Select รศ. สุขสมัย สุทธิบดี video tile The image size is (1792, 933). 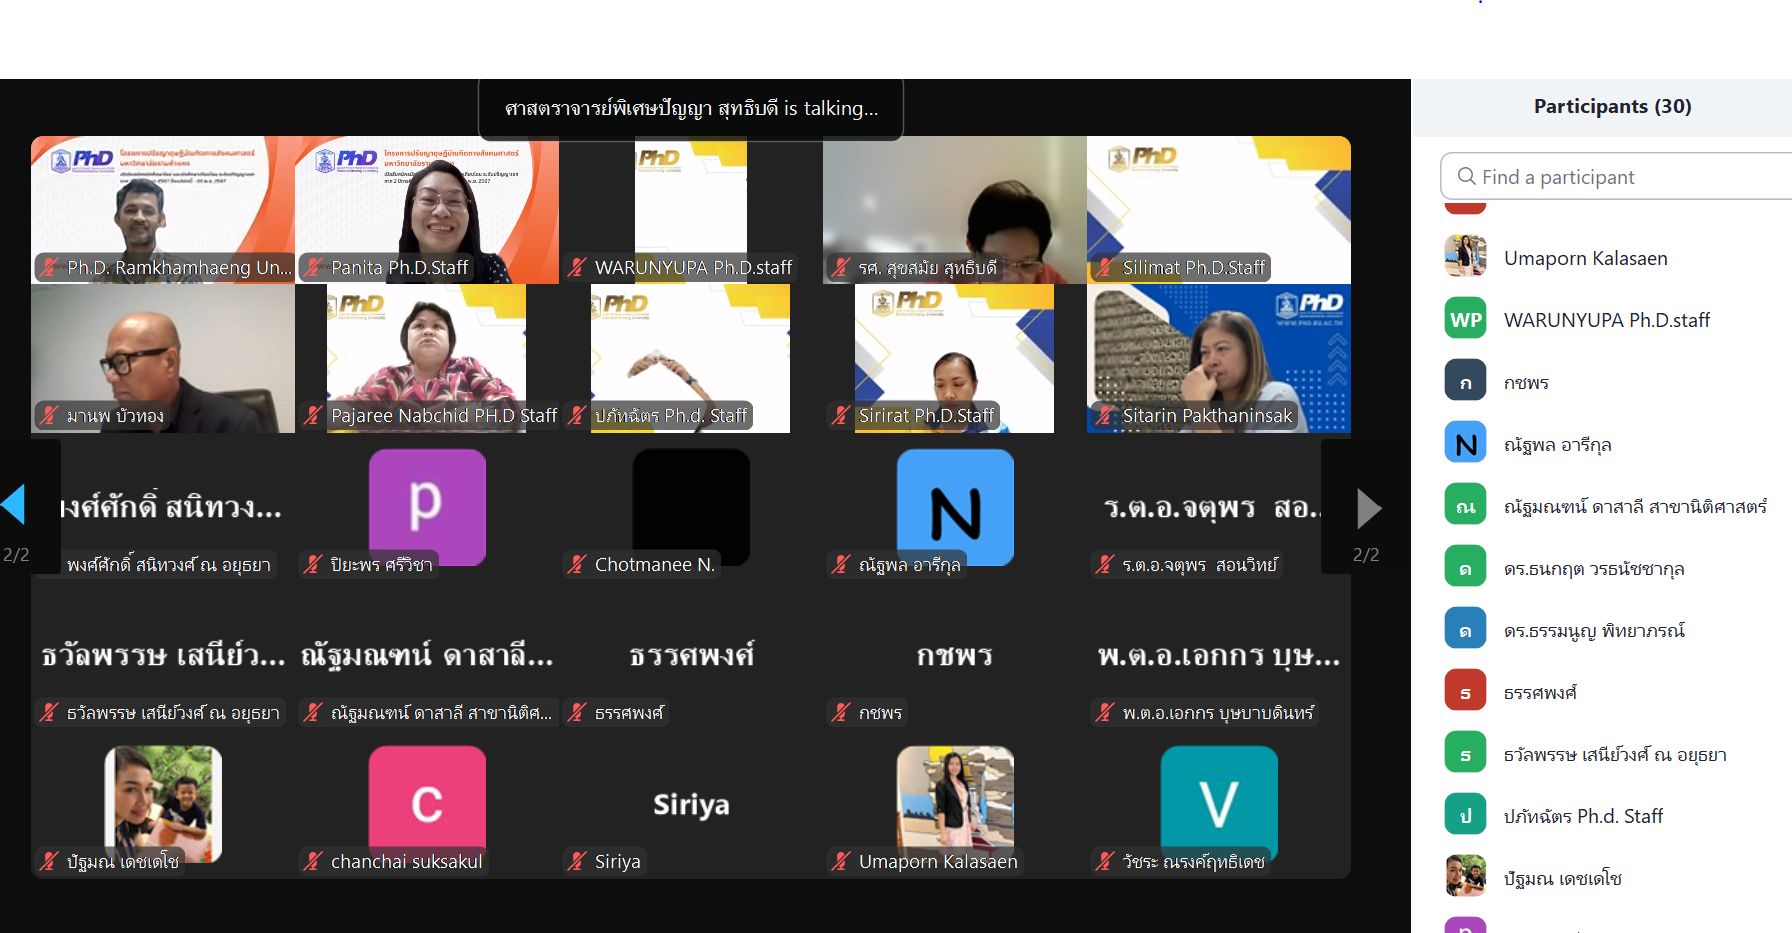(x=955, y=210)
